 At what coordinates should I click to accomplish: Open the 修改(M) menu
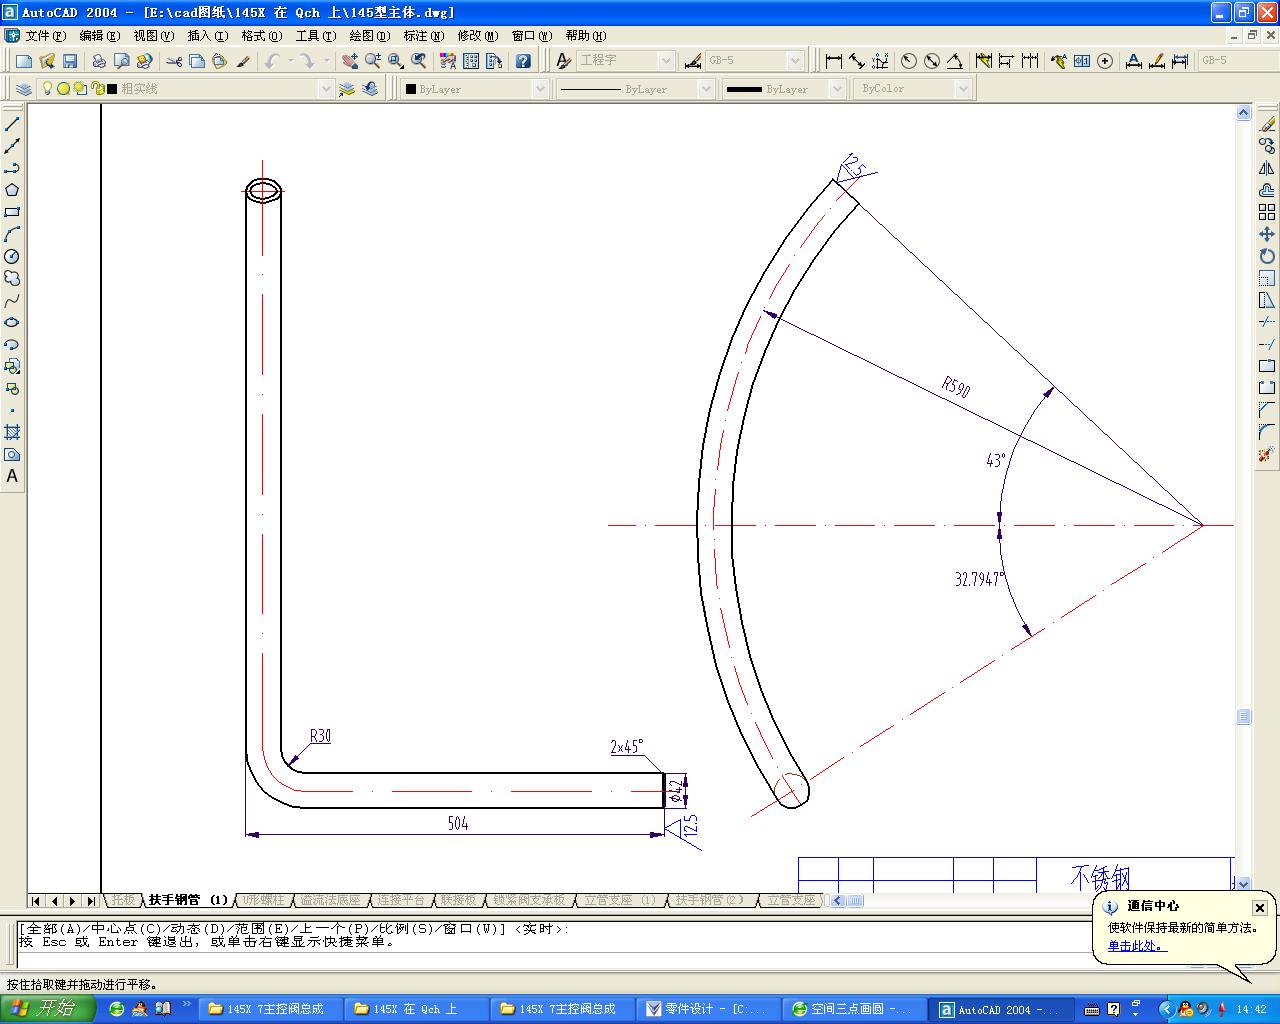[x=478, y=36]
